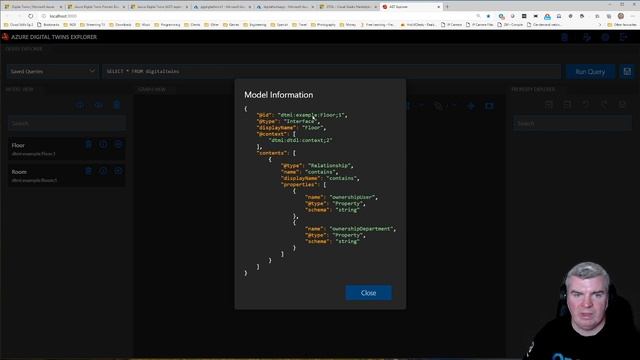Image resolution: width=640 pixels, height=360 pixels.
Task: Click the trash icon in the app header
Action: (x=564, y=37)
